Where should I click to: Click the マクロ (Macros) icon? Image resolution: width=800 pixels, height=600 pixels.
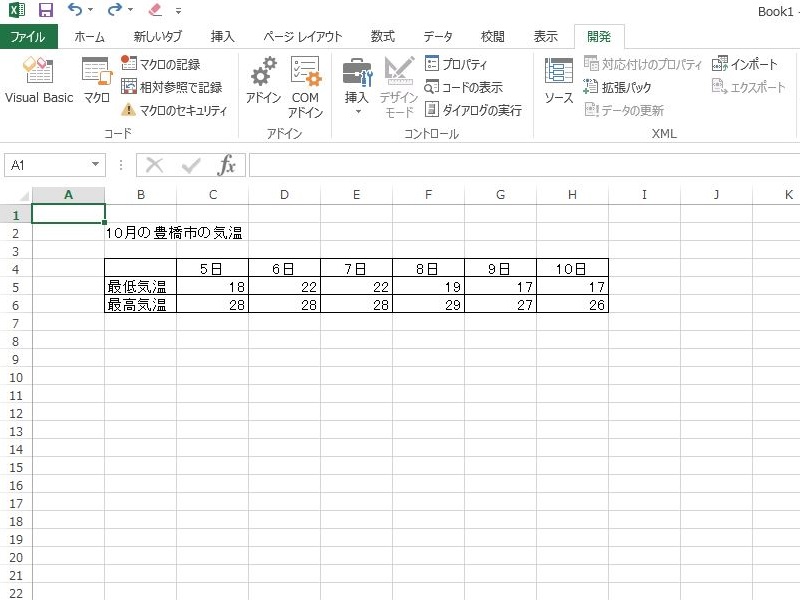click(x=96, y=80)
